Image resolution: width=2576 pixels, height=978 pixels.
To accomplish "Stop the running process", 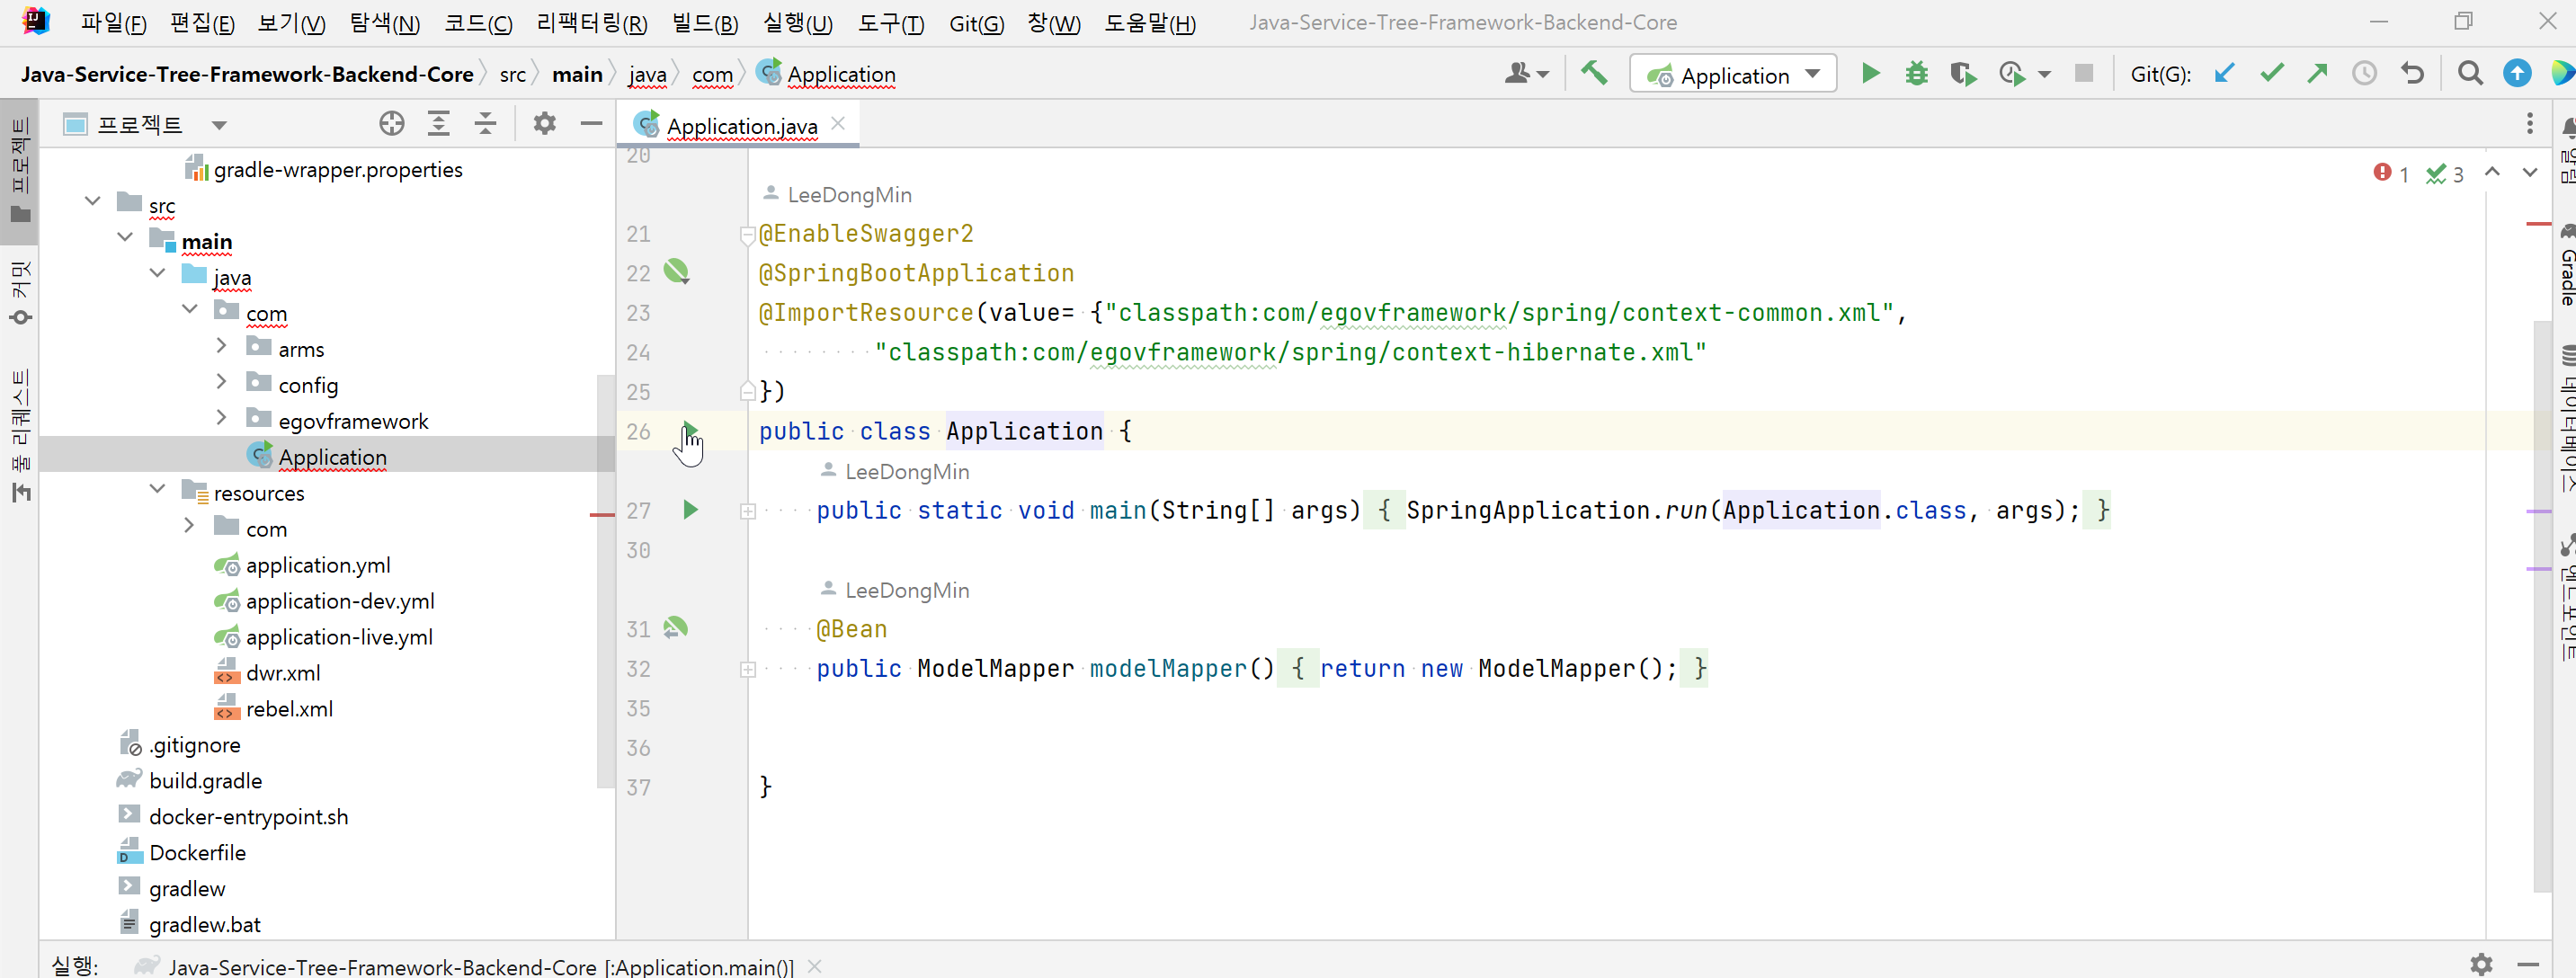I will pyautogui.click(x=2084, y=74).
